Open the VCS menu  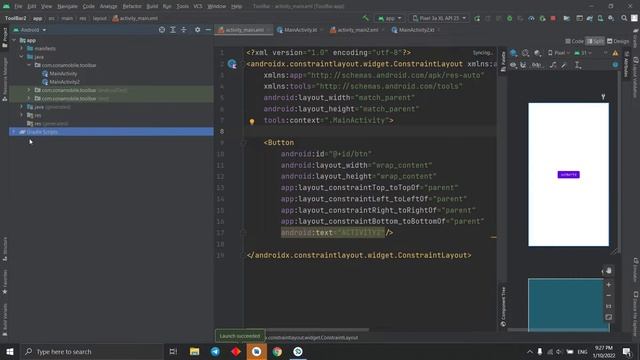[x=198, y=6]
